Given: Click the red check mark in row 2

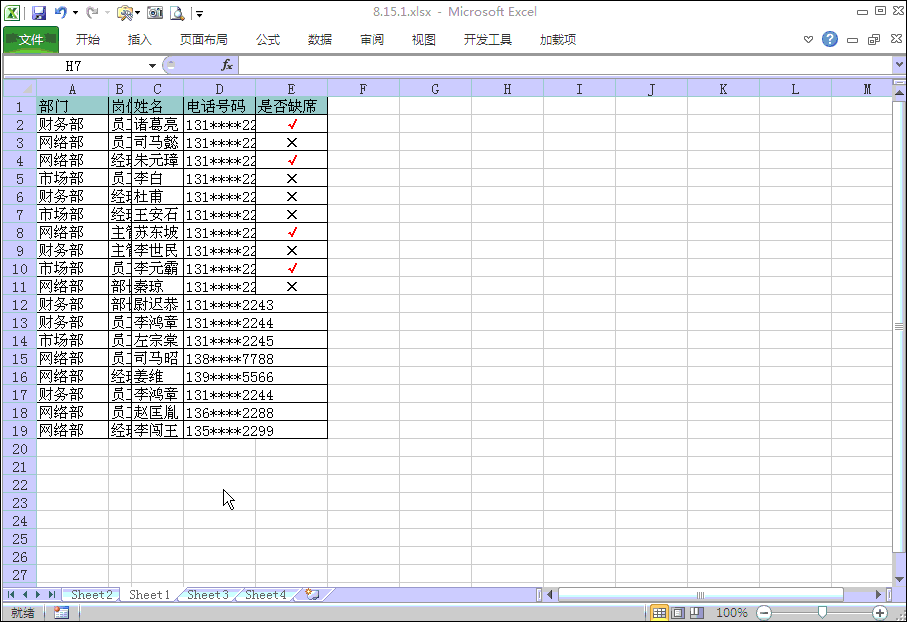Looking at the screenshot, I should tap(292, 124).
